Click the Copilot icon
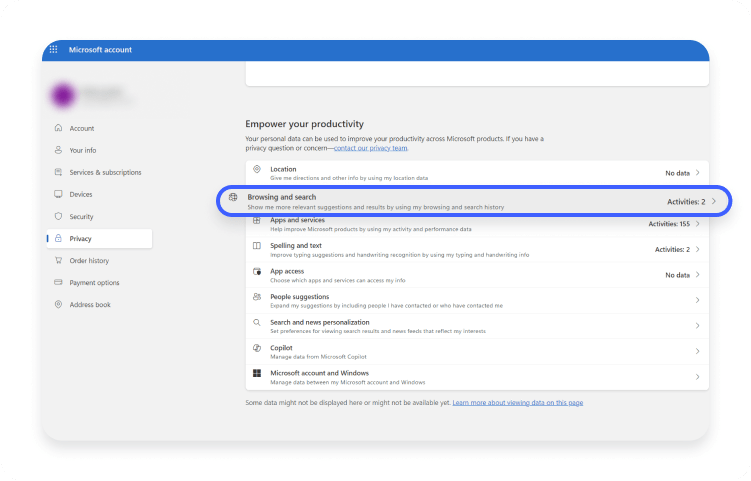 [257, 348]
